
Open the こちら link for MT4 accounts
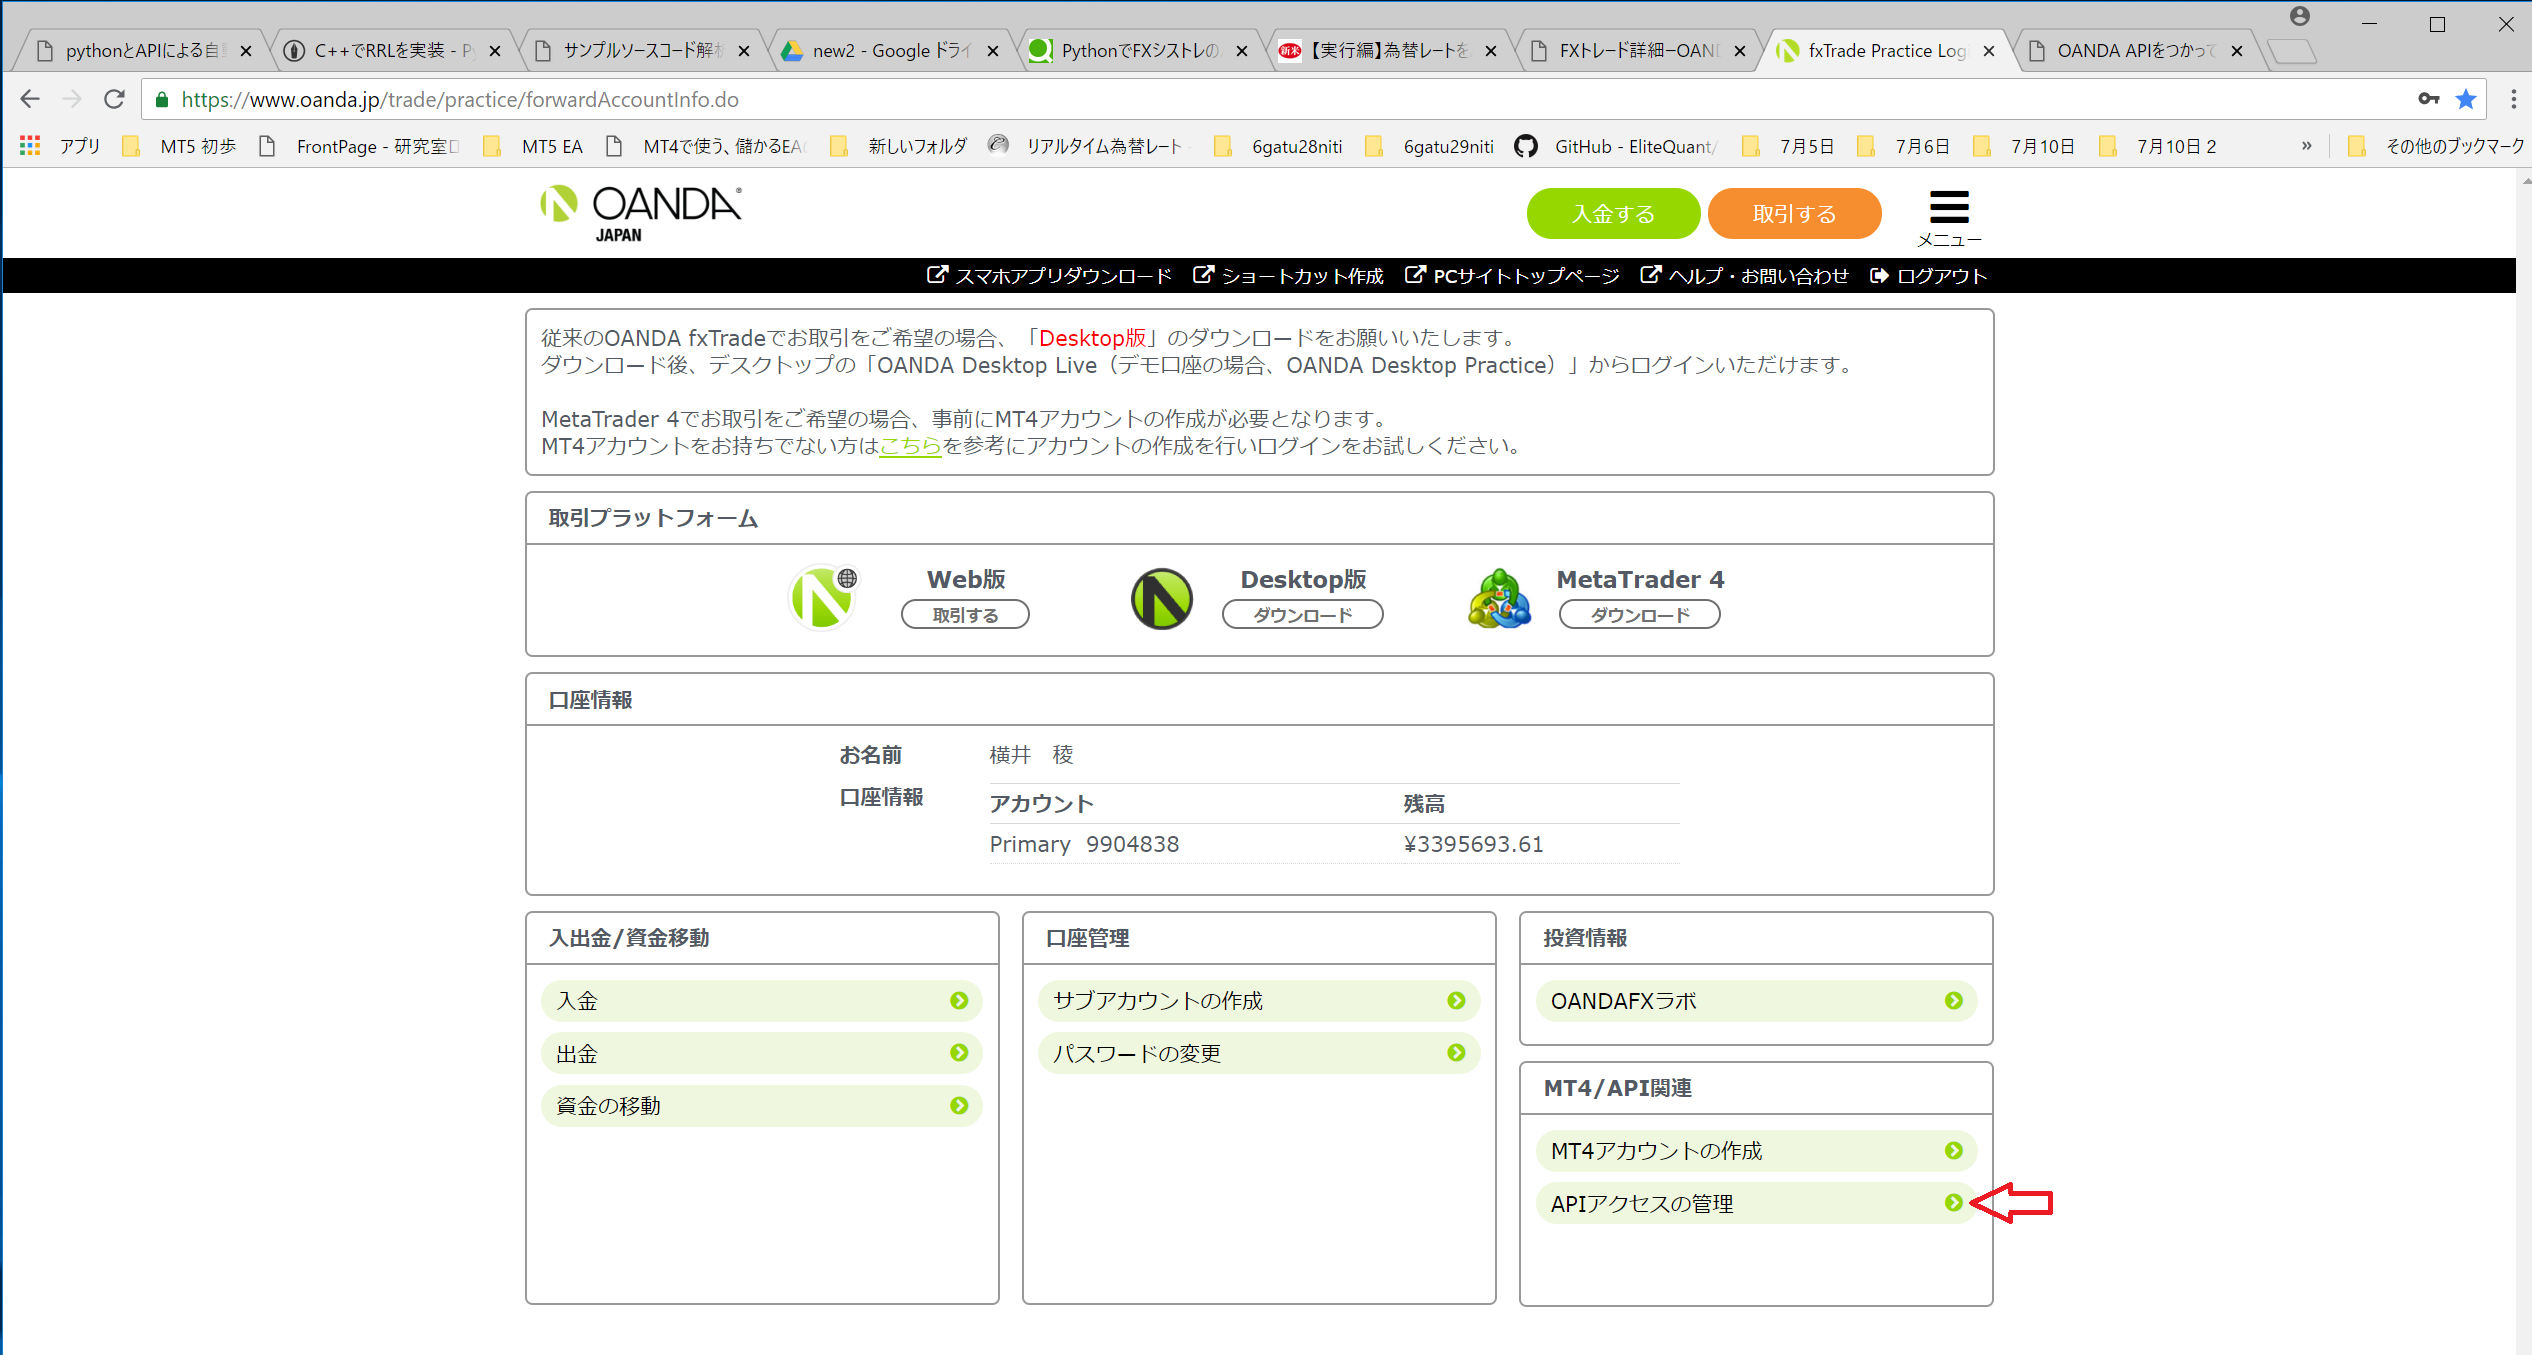click(x=909, y=447)
